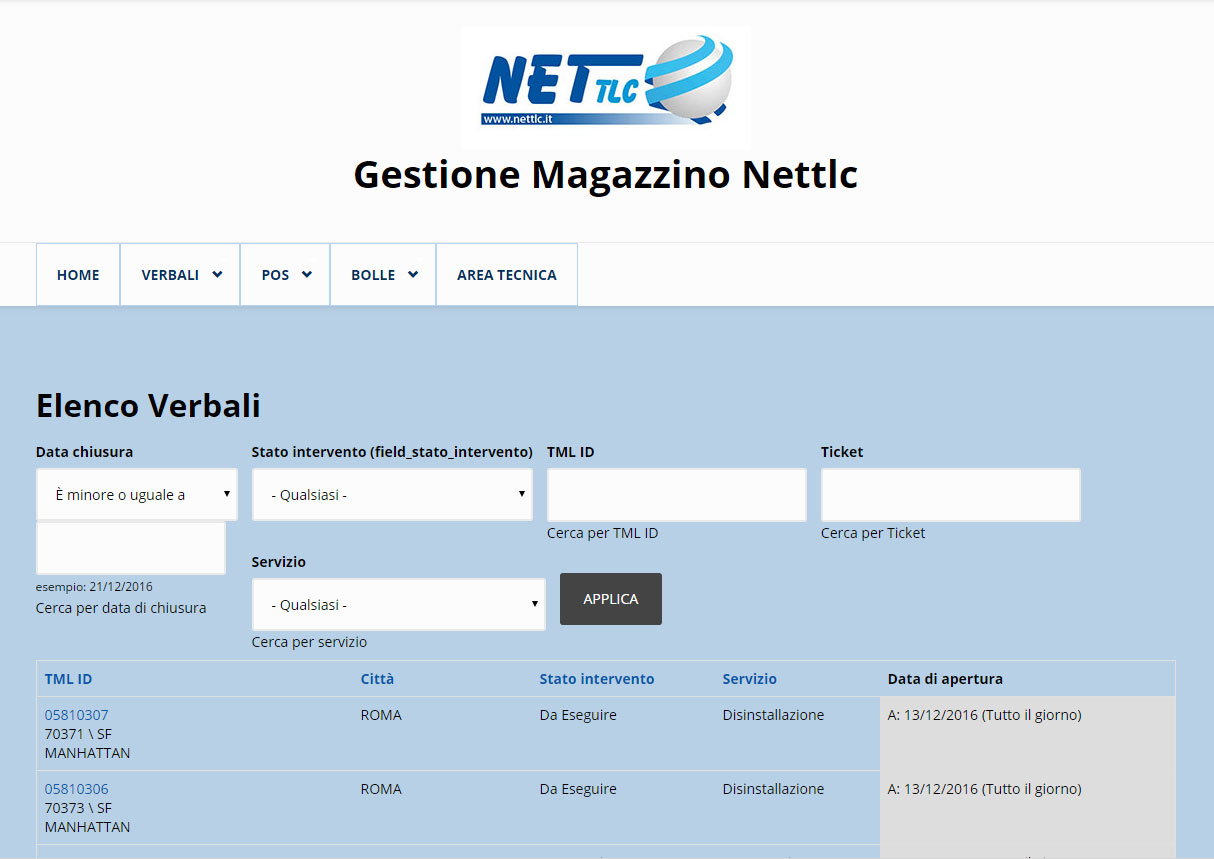Click the NET TLC logo image
The width and height of the screenshot is (1214, 859).
[x=605, y=88]
